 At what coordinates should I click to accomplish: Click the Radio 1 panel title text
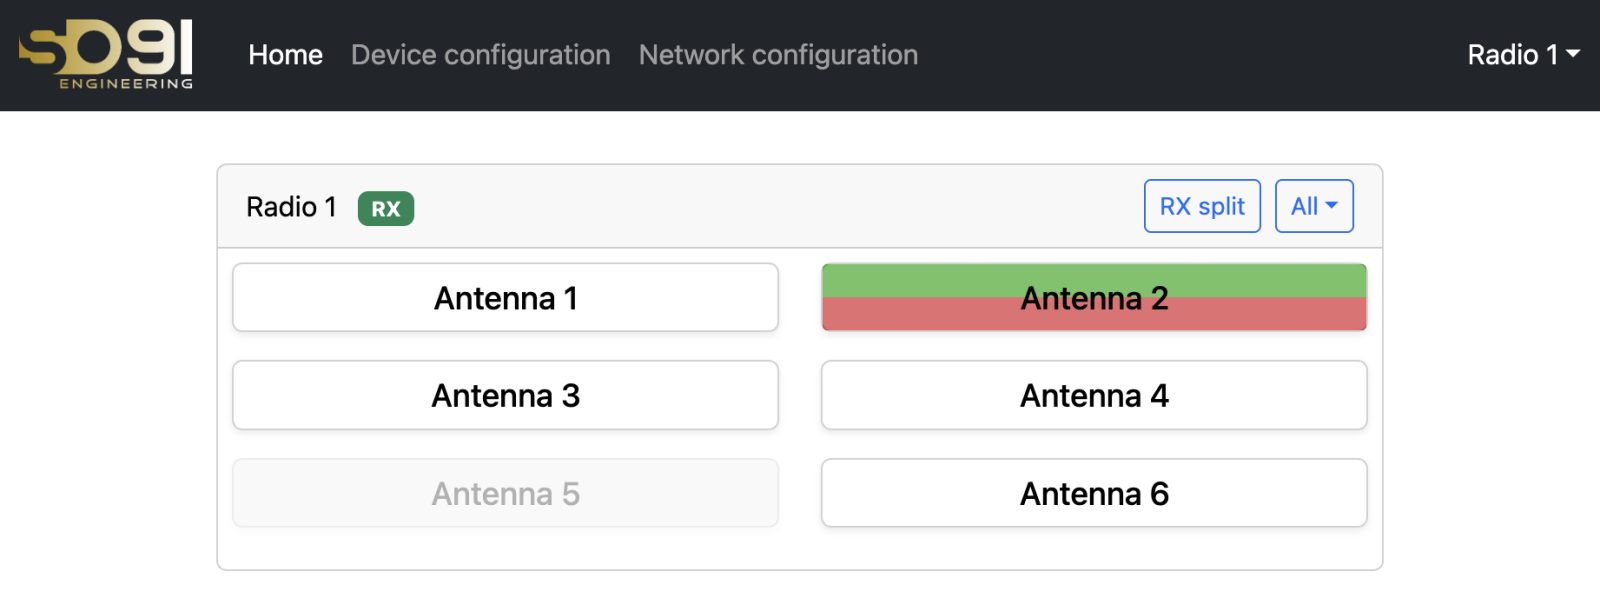(x=291, y=207)
